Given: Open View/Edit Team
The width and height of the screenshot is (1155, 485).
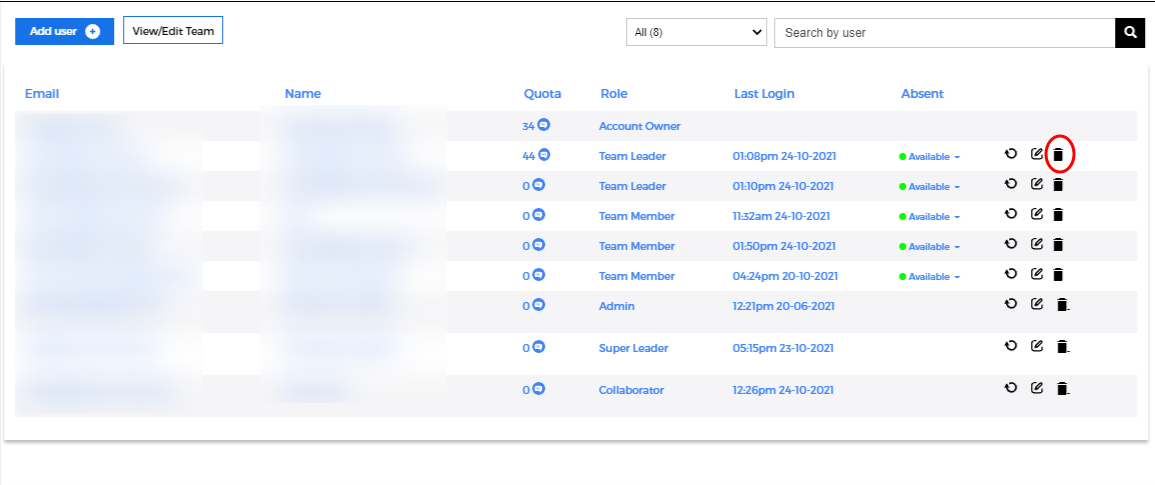Looking at the screenshot, I should [x=173, y=31].
